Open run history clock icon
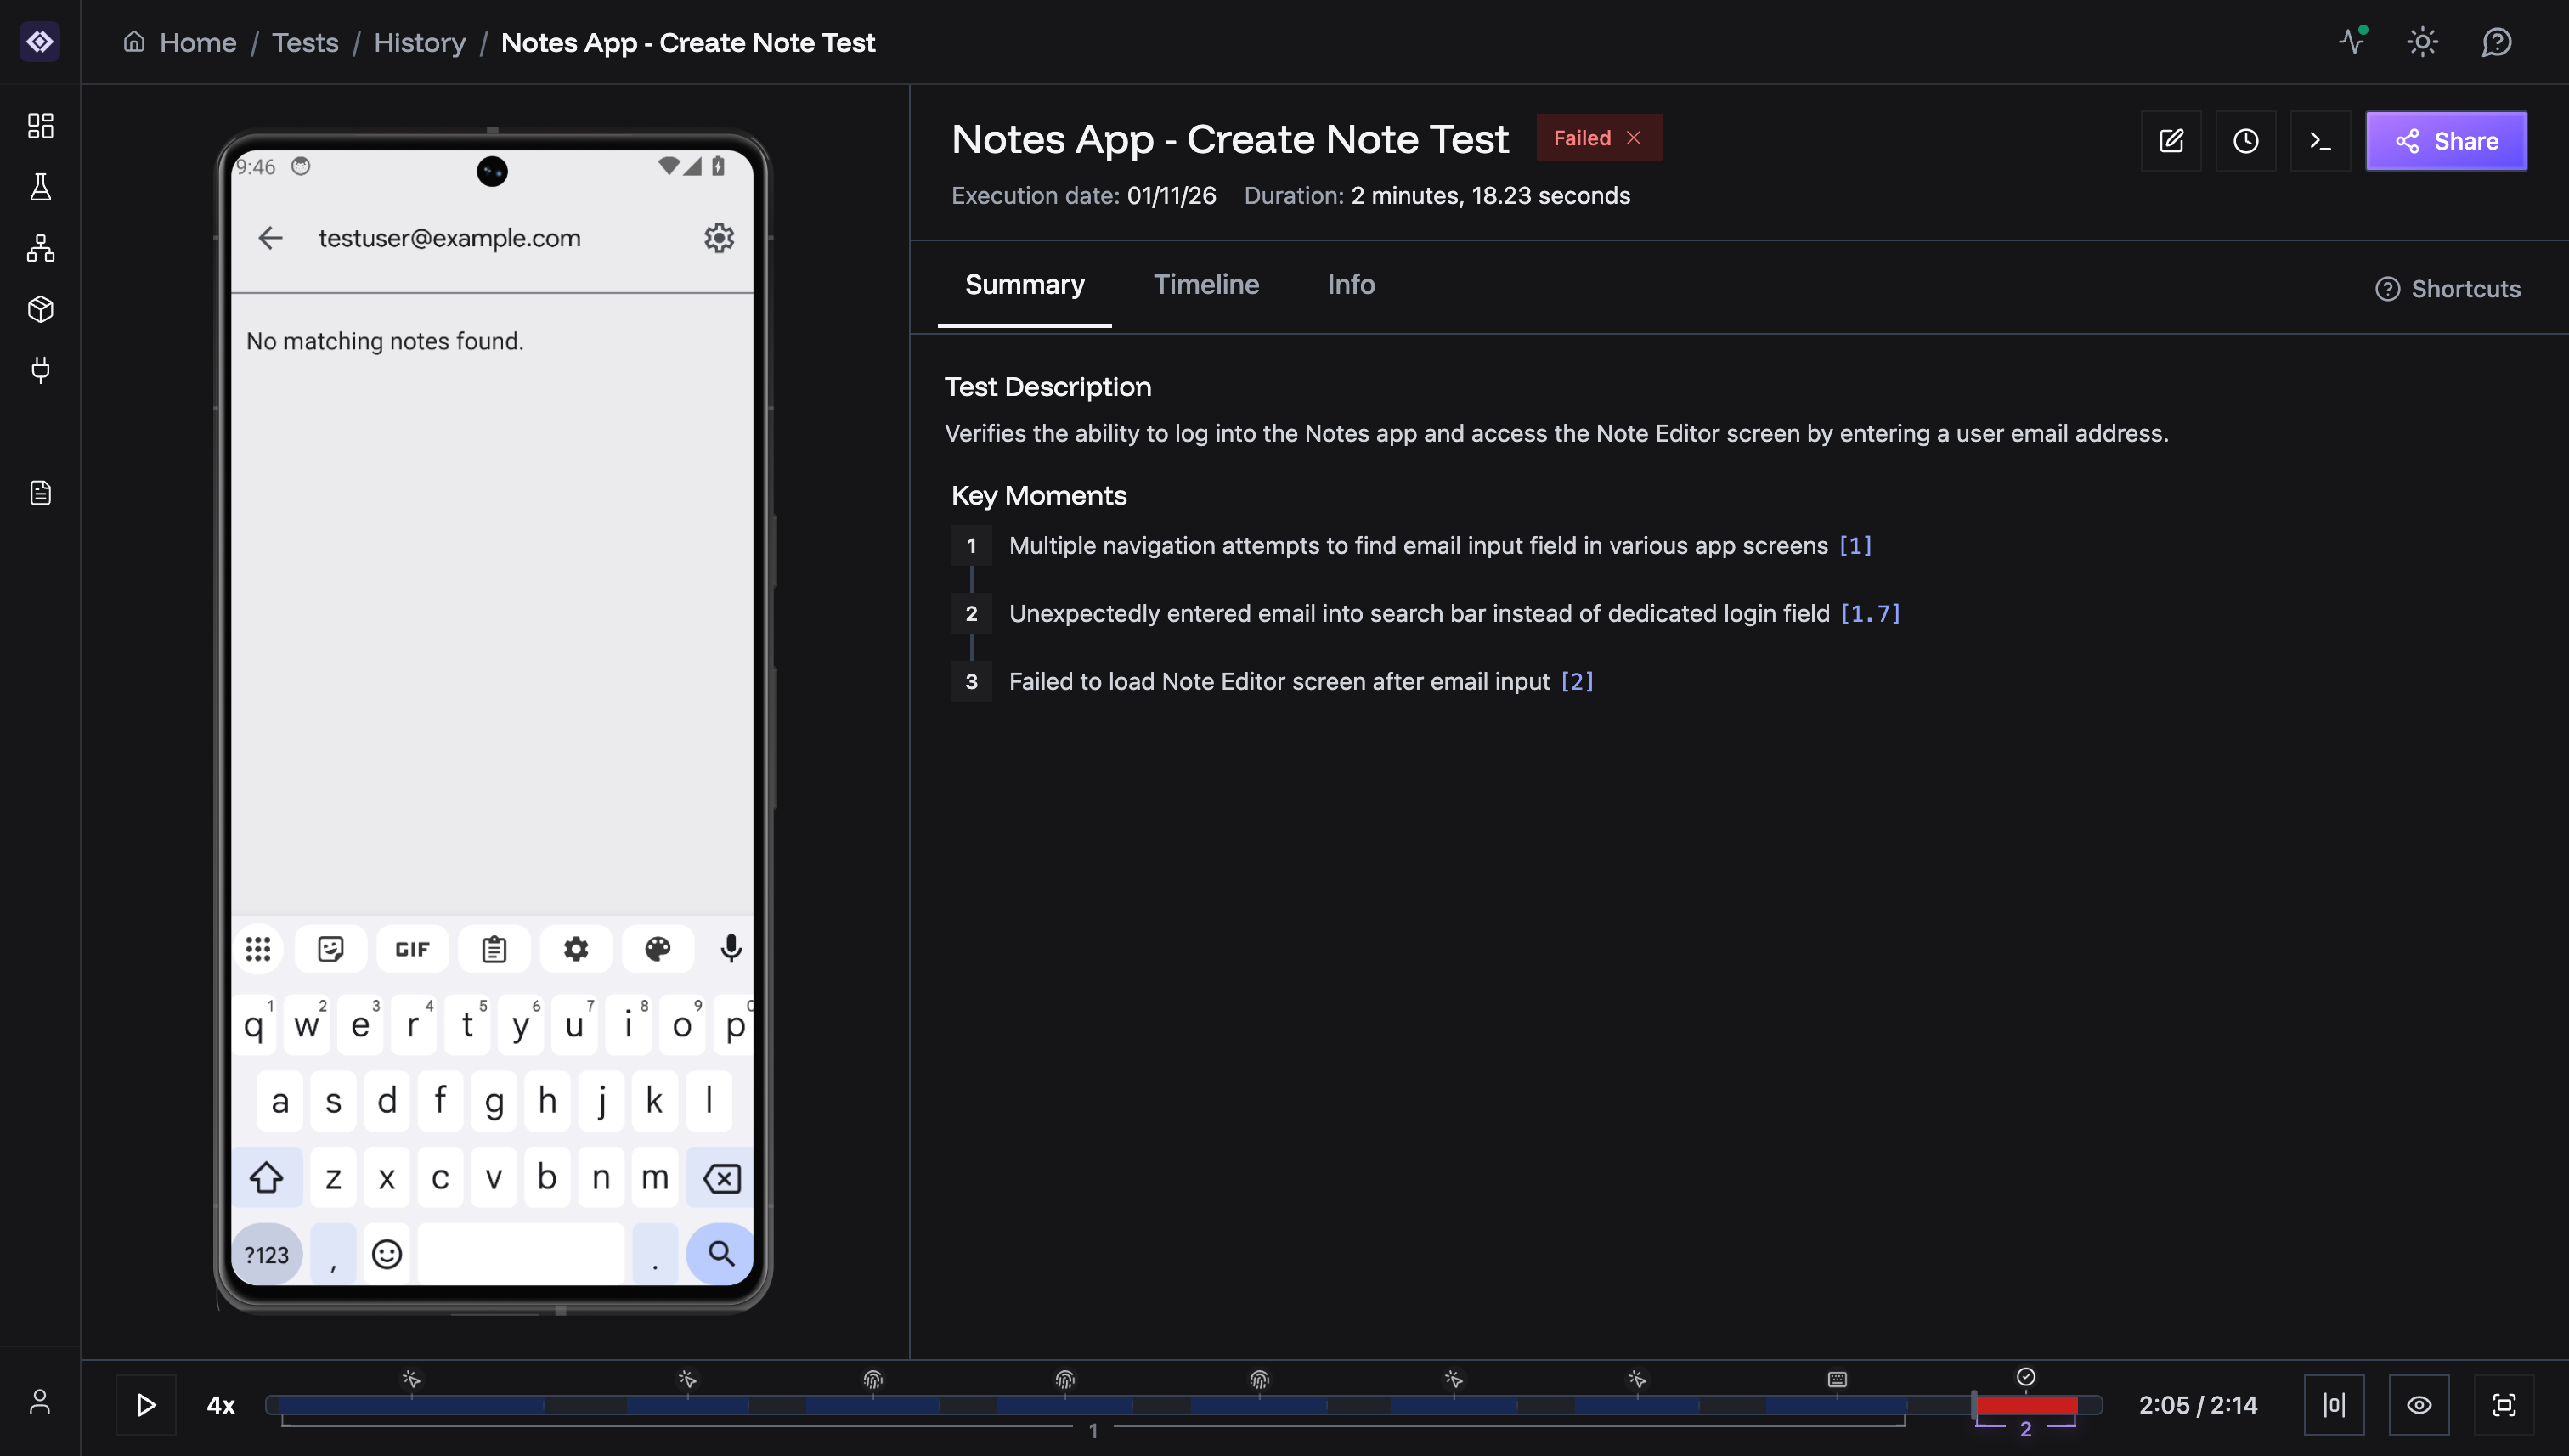This screenshot has height=1456, width=2569. point(2245,141)
